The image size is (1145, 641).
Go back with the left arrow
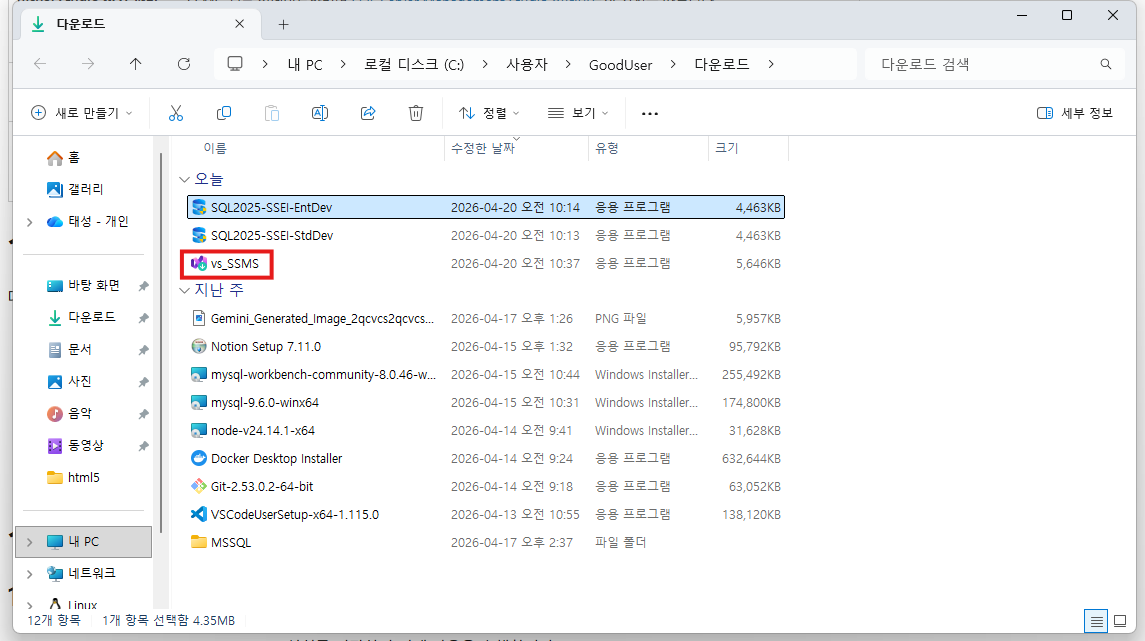coord(40,64)
